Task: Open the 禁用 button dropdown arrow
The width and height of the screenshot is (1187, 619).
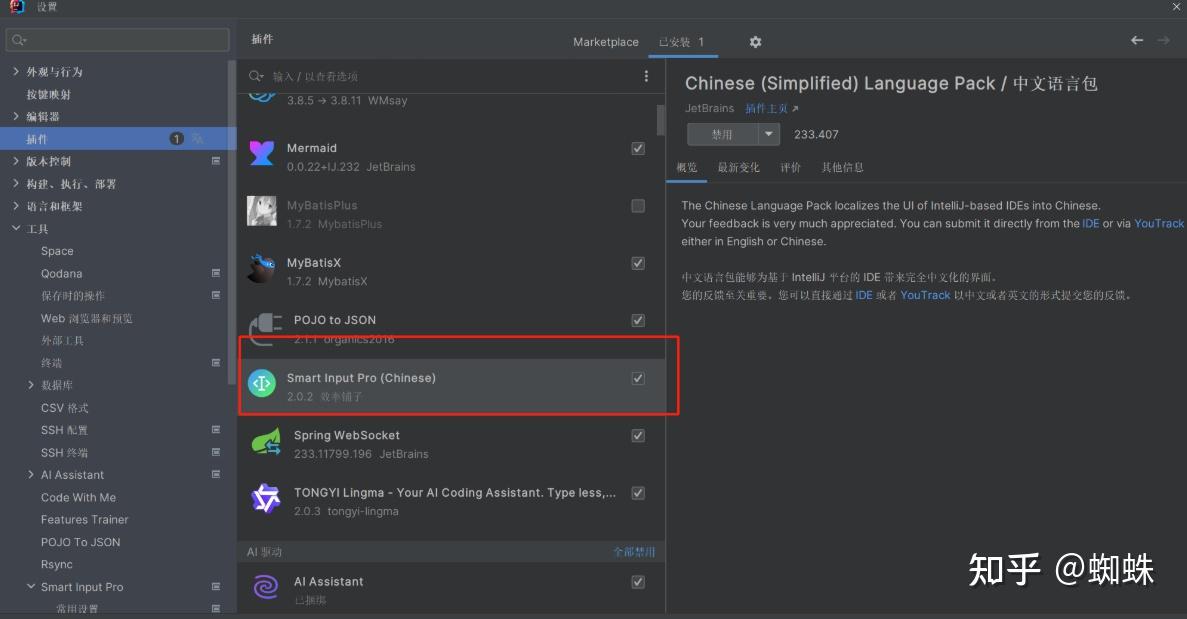Action: 768,134
